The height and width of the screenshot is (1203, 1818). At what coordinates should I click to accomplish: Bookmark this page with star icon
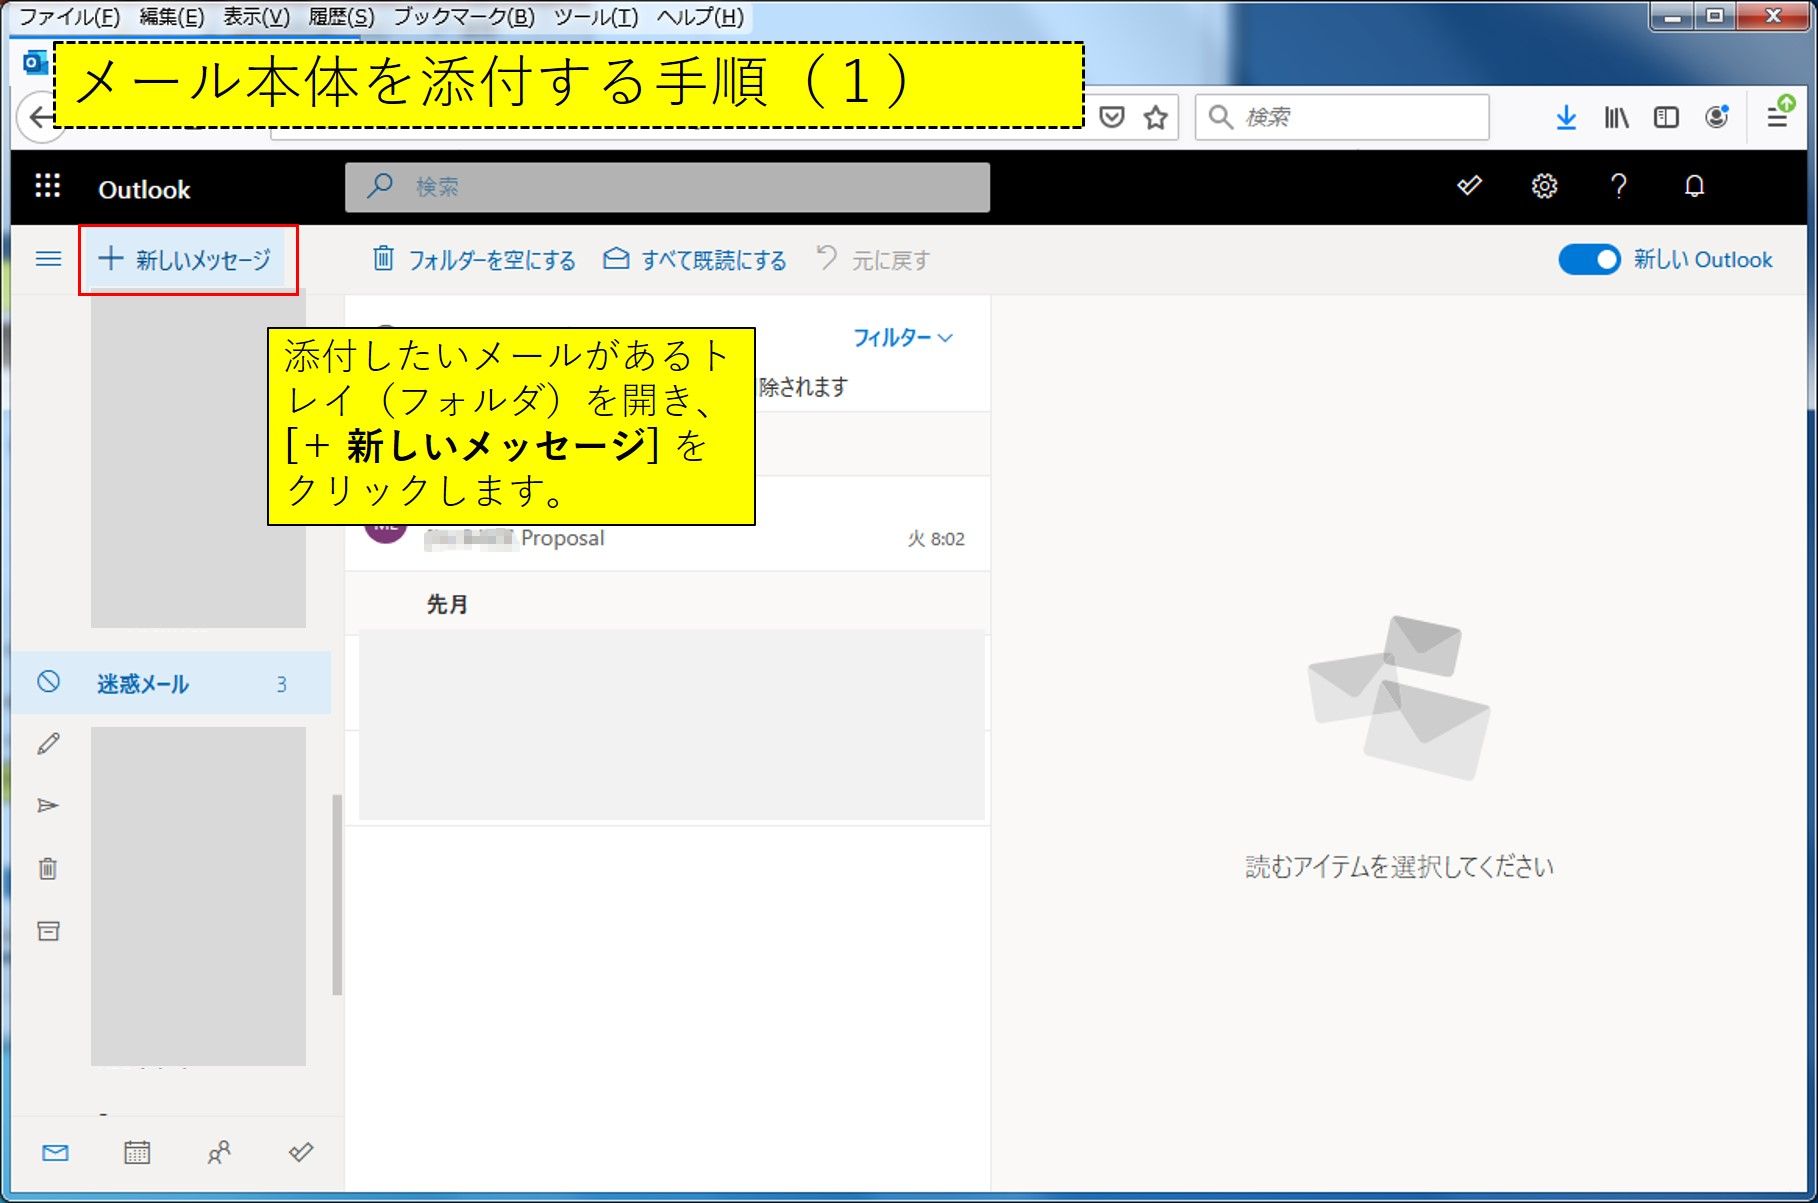point(1156,117)
